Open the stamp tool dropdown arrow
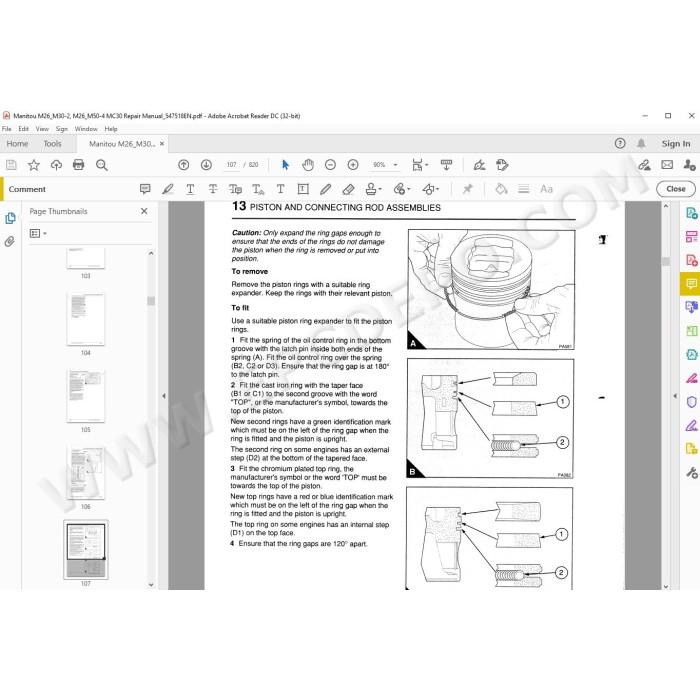Viewport: 700px width, 700px height. tap(380, 189)
